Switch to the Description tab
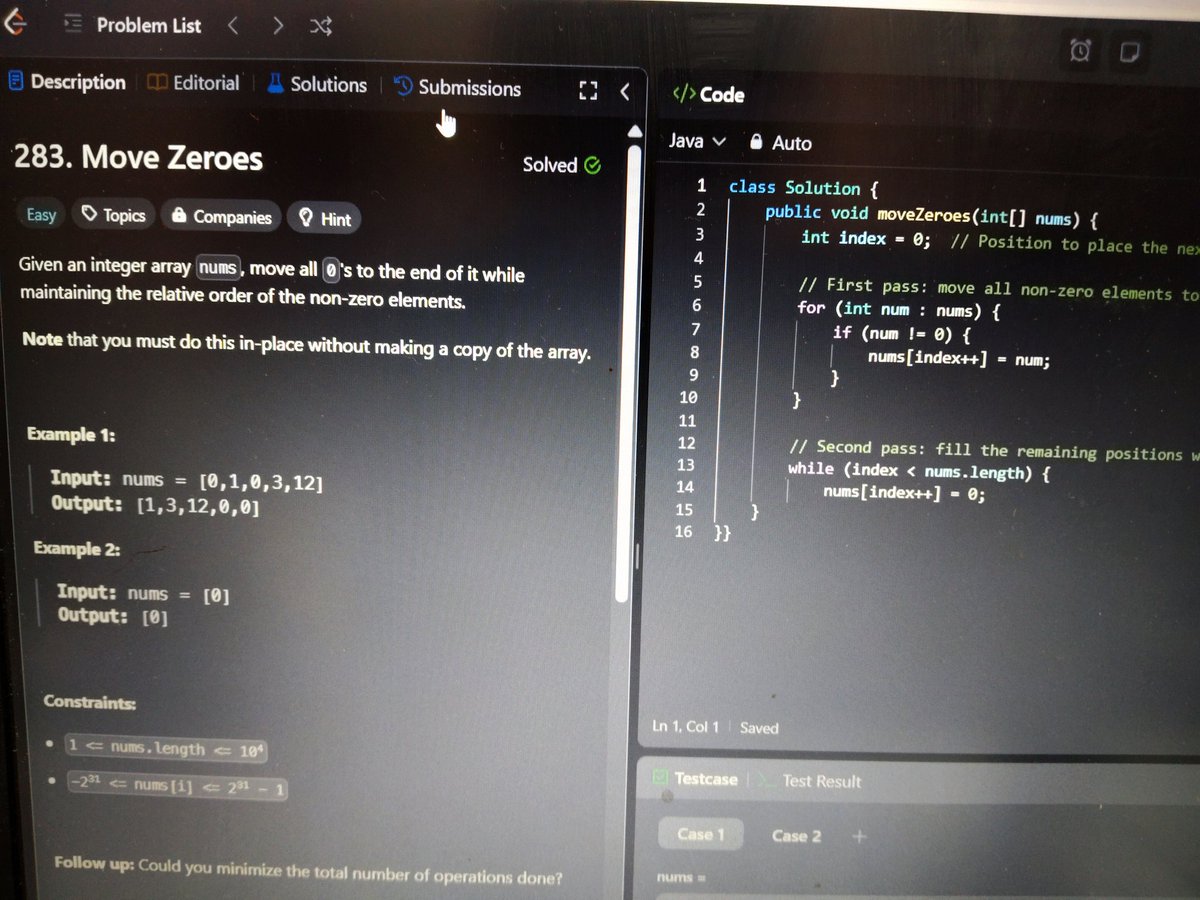 (x=67, y=82)
